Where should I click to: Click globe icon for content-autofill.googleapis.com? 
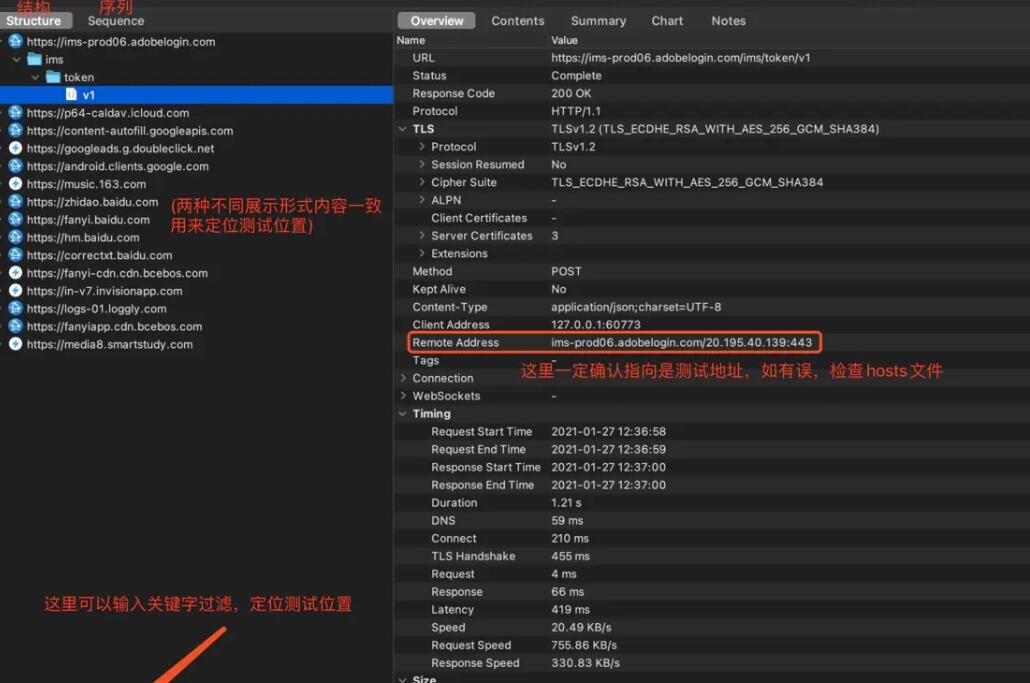16,130
